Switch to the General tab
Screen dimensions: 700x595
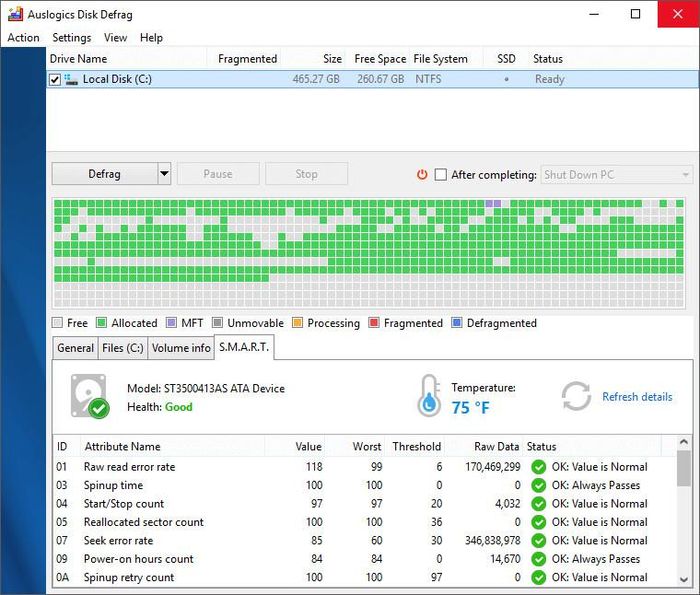tap(75, 348)
